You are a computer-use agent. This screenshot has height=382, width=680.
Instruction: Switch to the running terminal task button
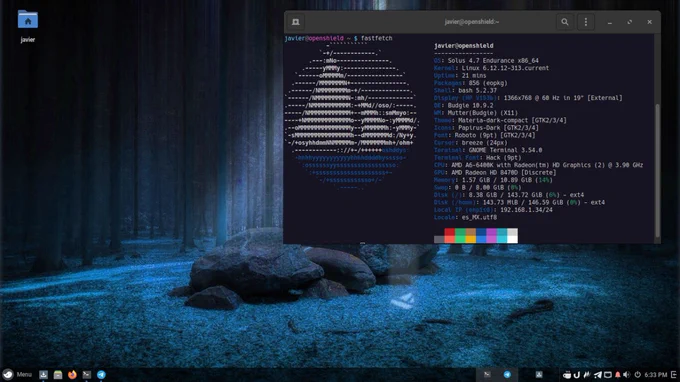(487, 375)
